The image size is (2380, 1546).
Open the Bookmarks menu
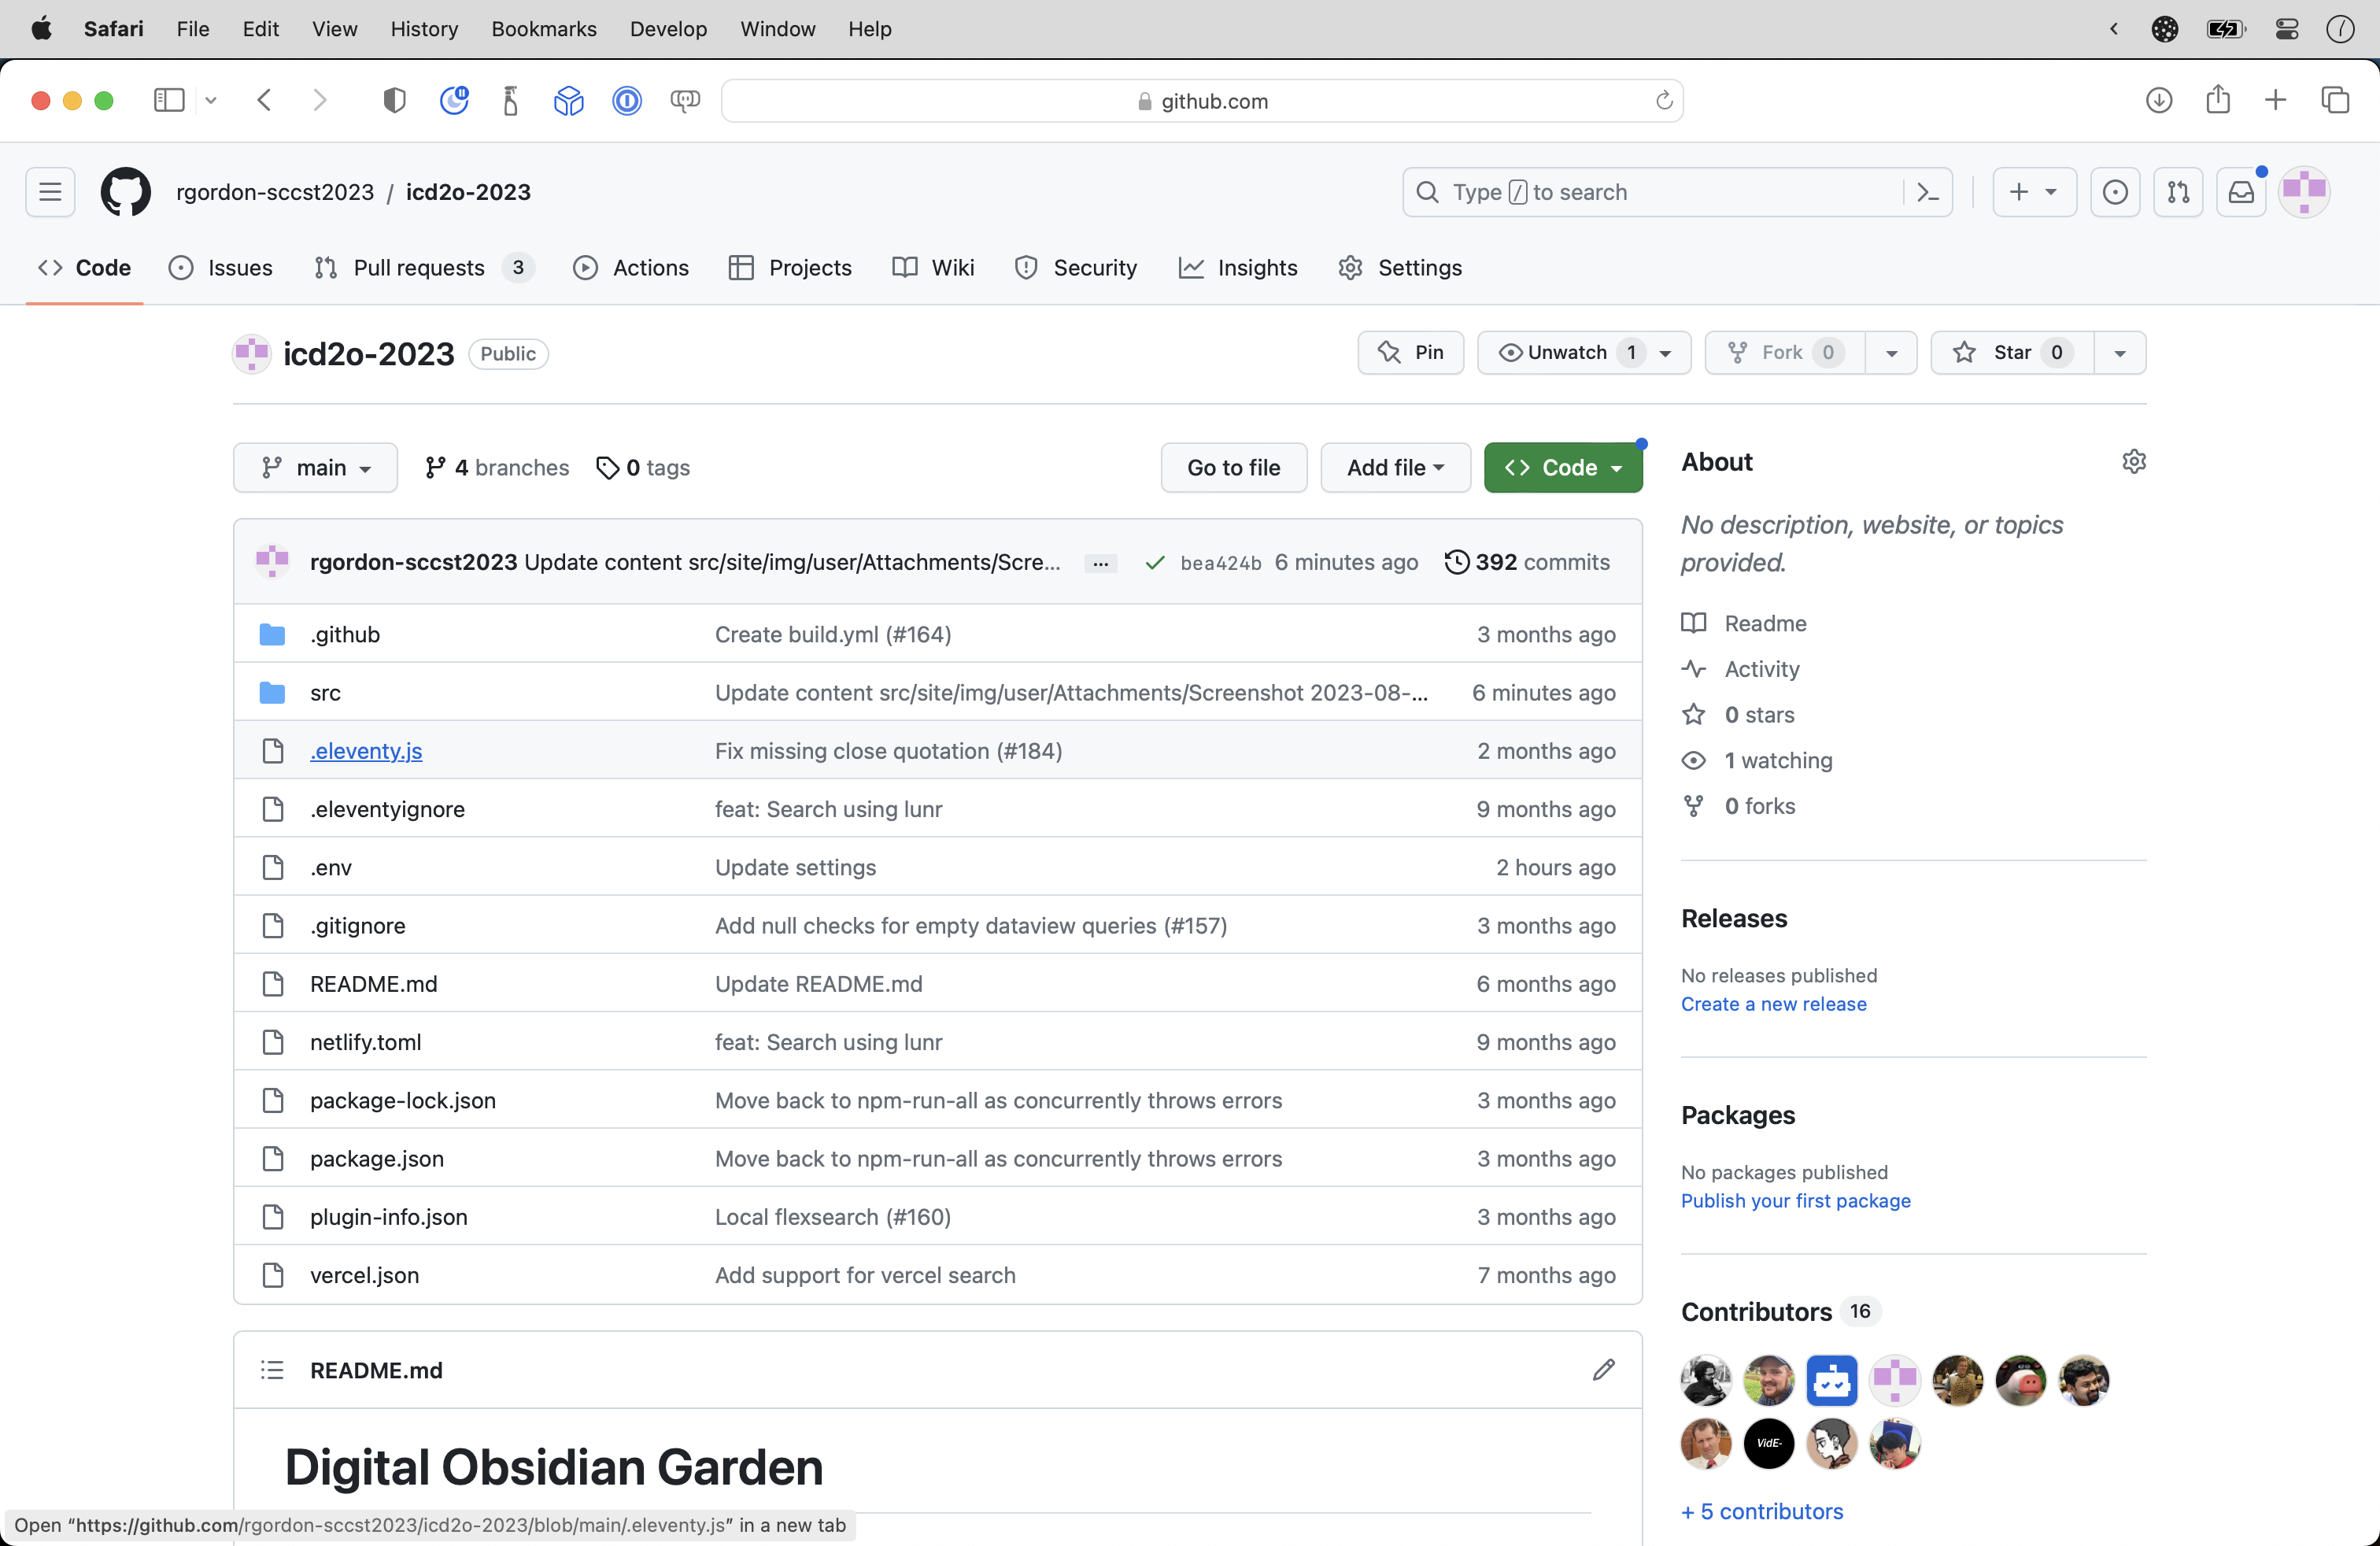544,29
